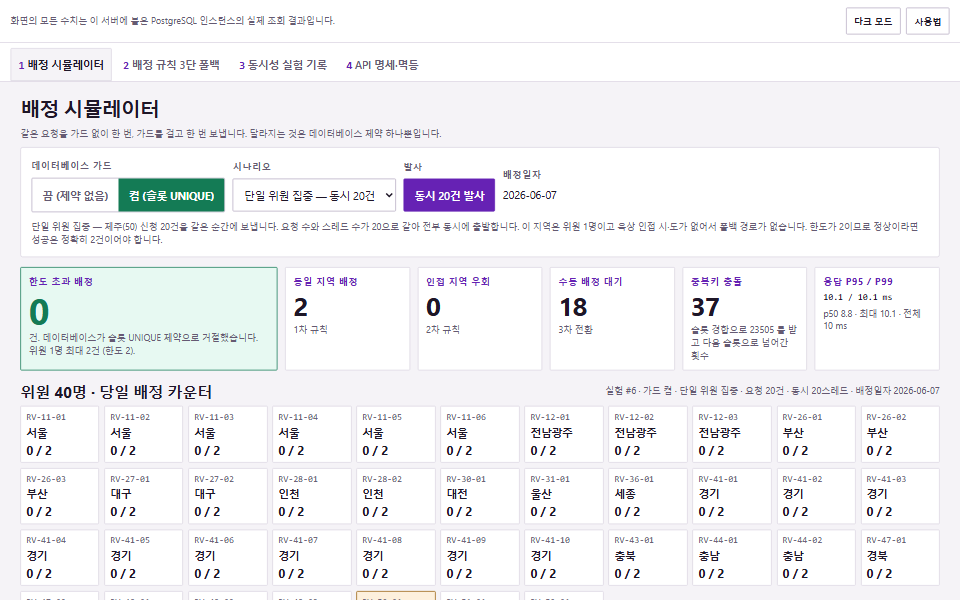Viewport: 960px width, 600px height.
Task: Select the 배정 시뮬레이터 tab
Action: point(61,65)
